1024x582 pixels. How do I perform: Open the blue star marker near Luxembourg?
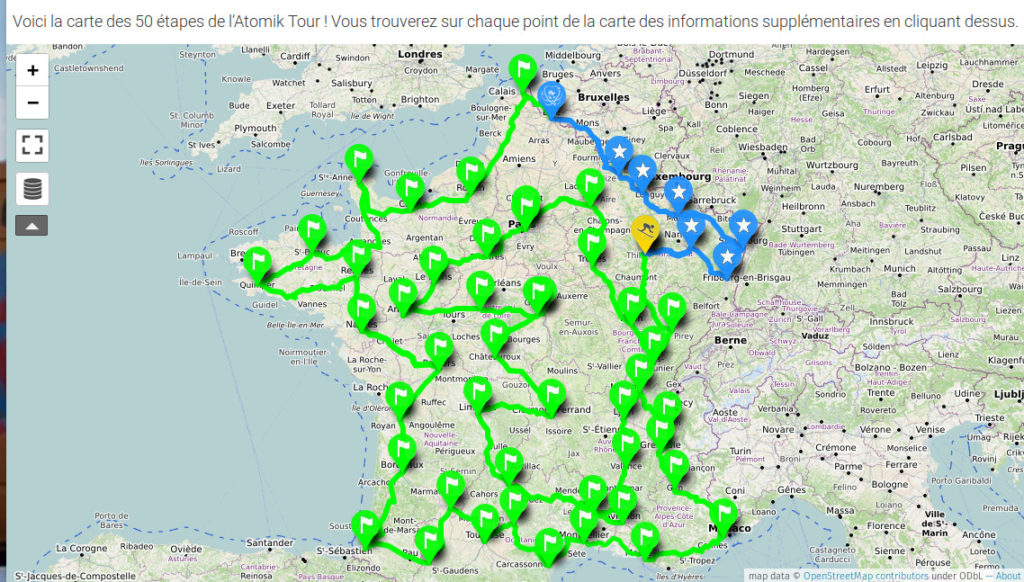[x=643, y=170]
